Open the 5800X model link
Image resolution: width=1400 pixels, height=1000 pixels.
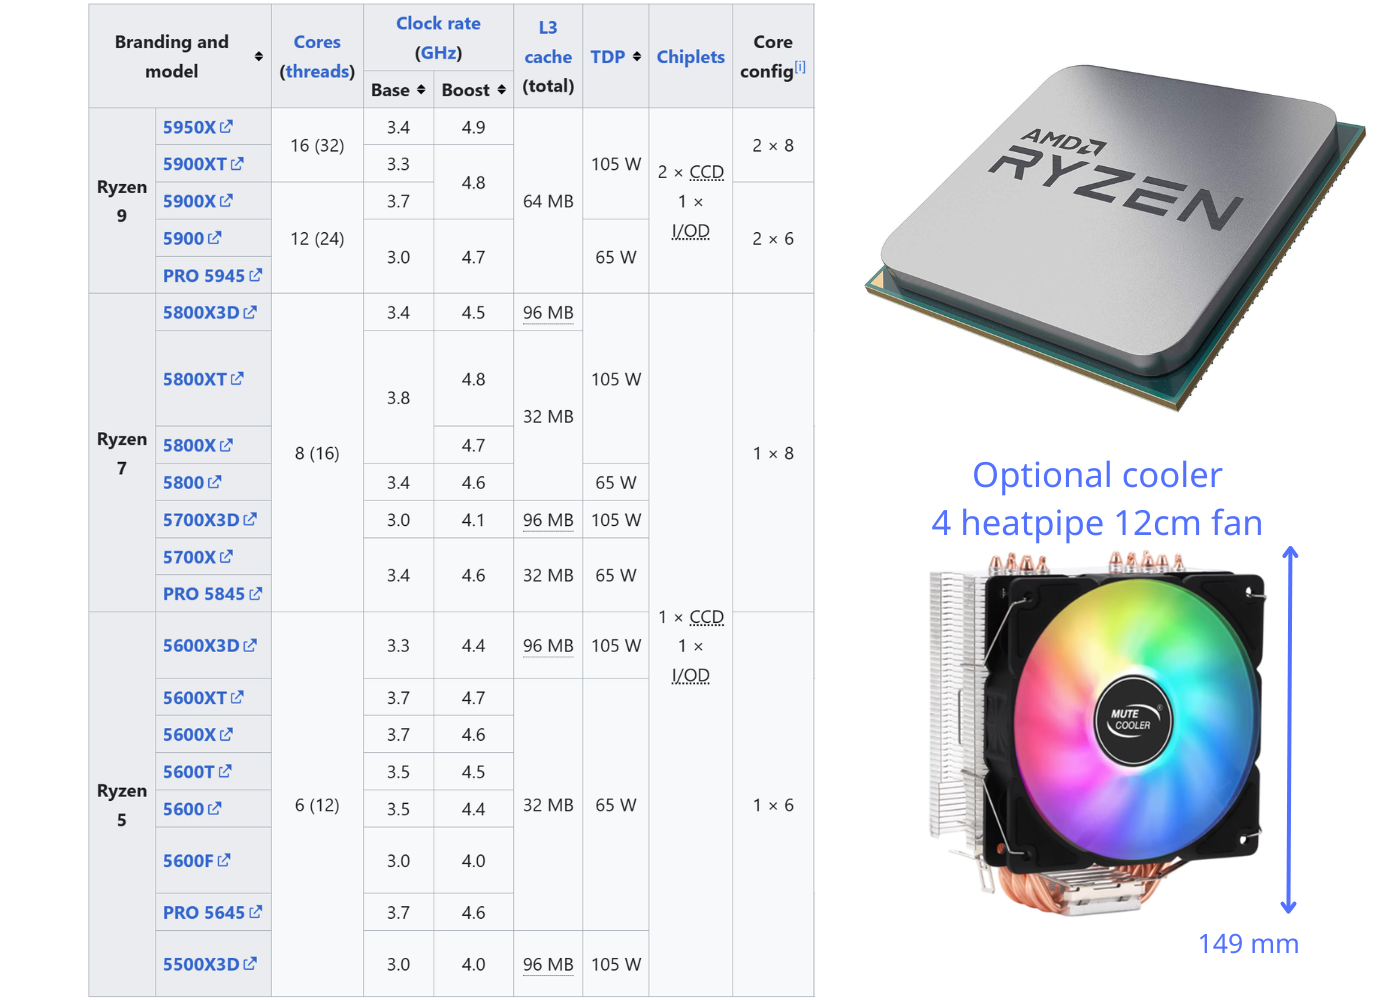pos(197,445)
